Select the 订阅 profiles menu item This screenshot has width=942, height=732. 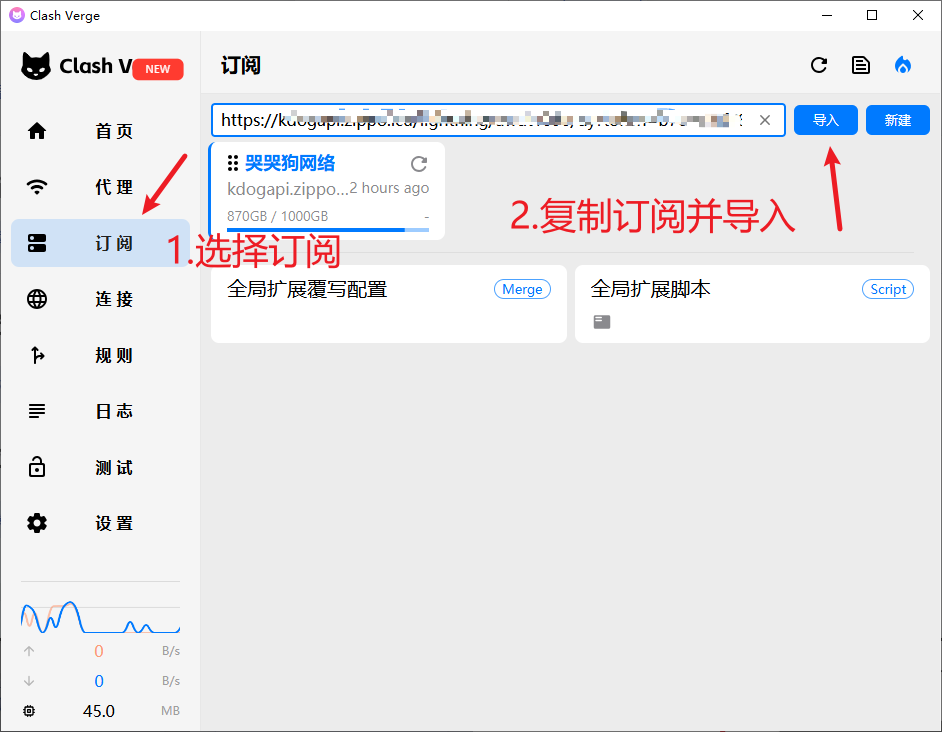100,243
